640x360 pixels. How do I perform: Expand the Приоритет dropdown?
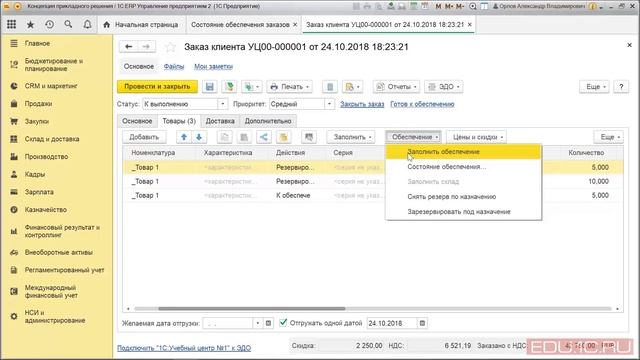(330, 104)
